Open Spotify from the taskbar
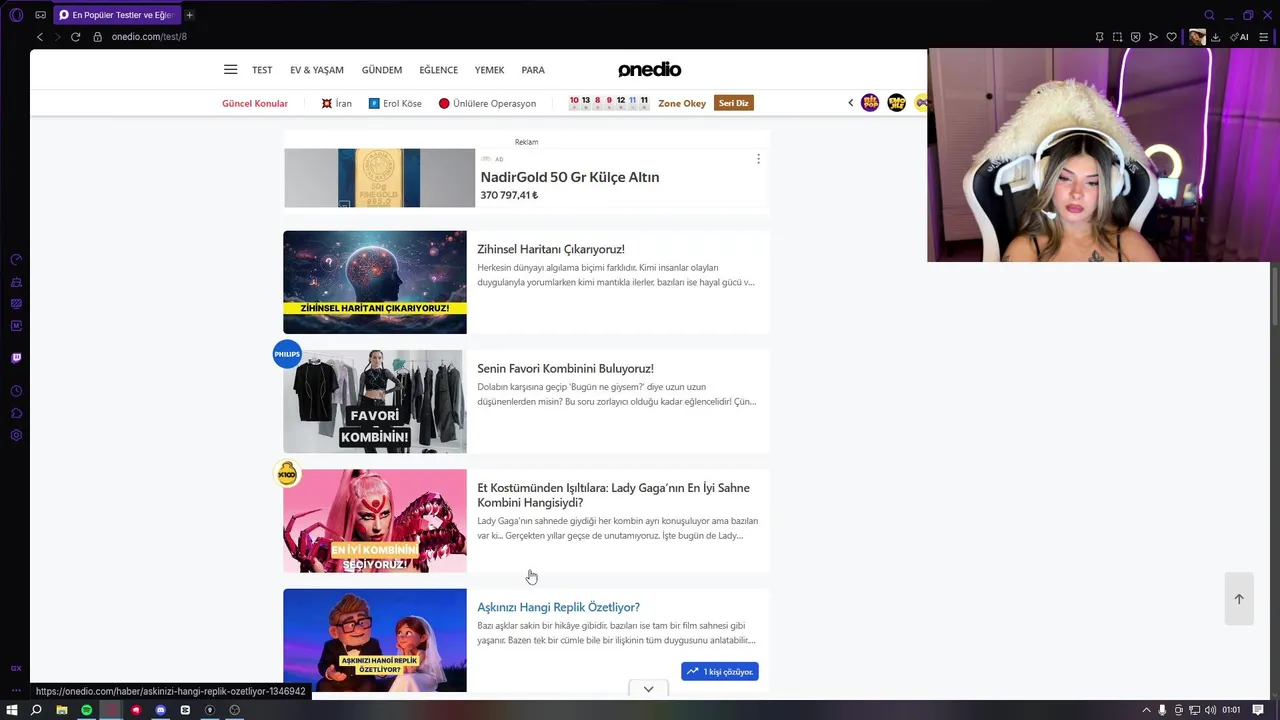 [86, 710]
